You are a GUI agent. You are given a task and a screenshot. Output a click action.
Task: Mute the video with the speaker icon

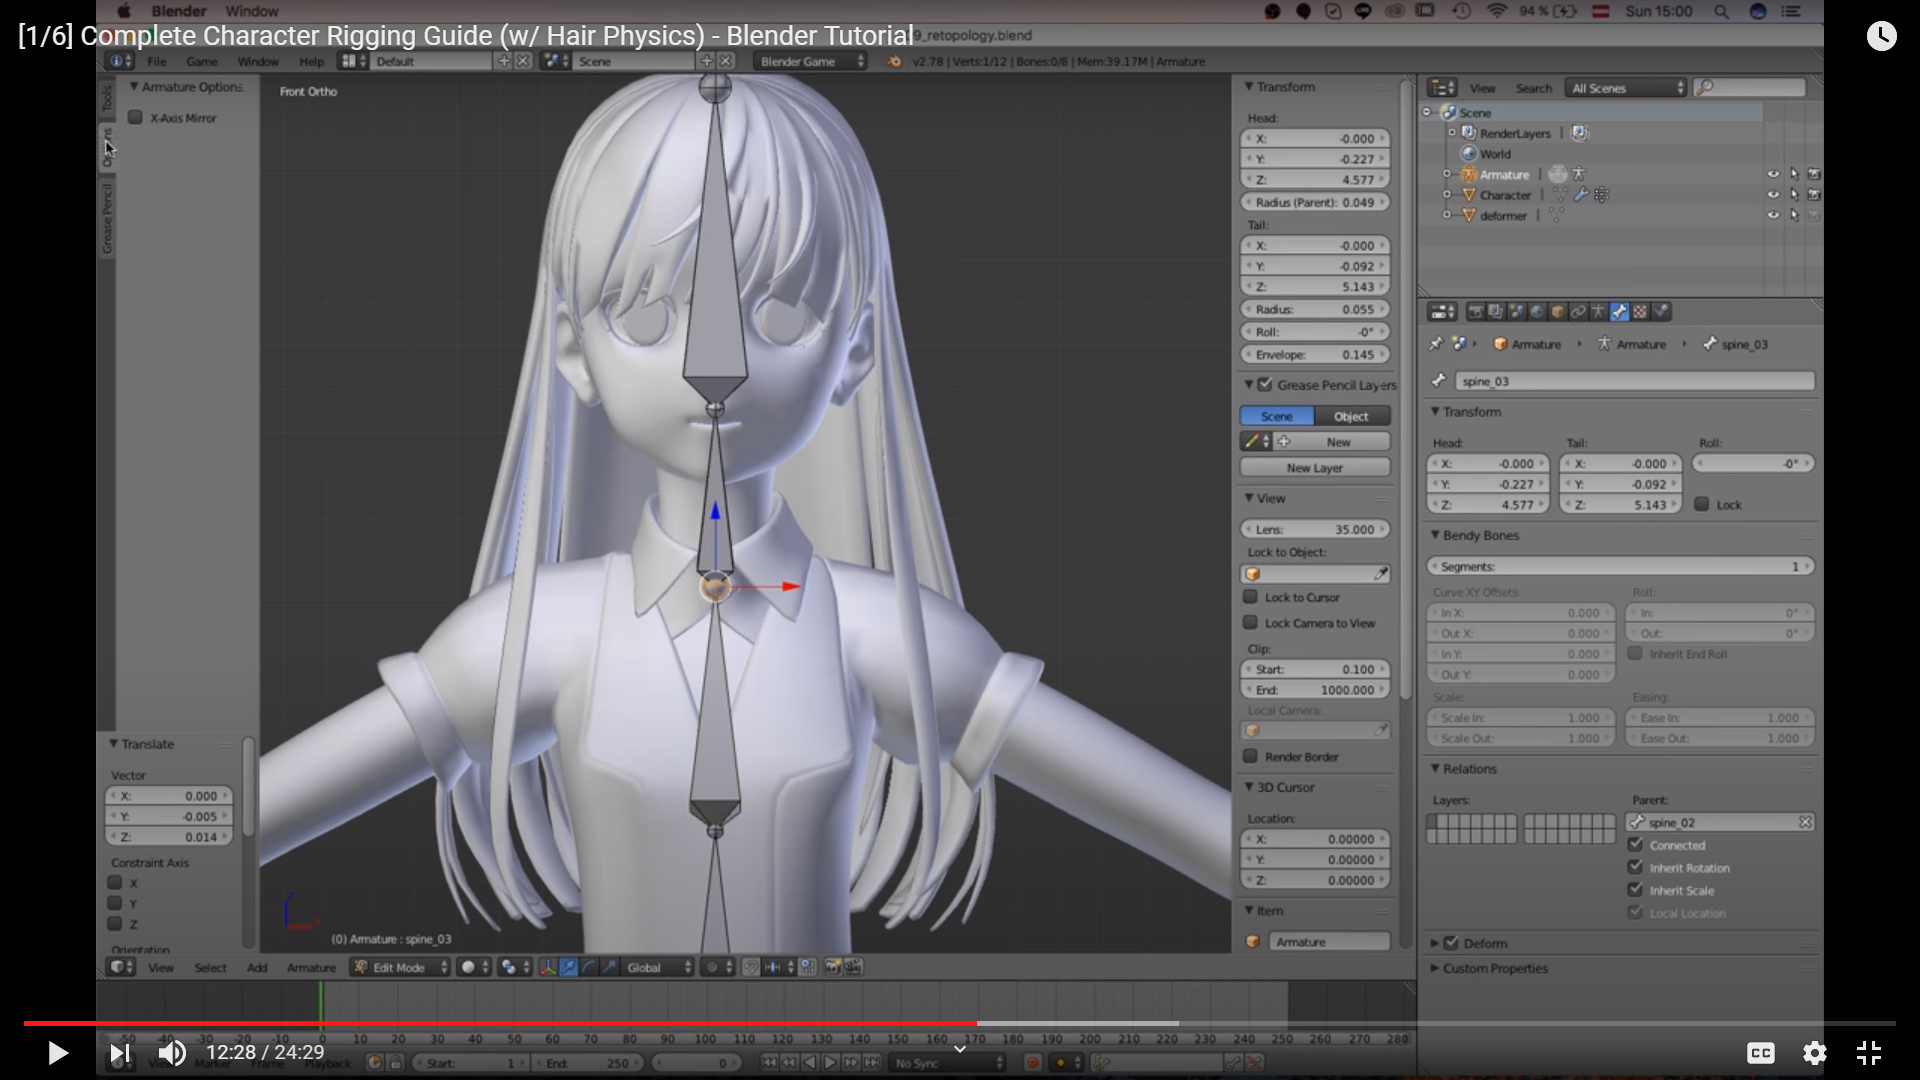[172, 1053]
